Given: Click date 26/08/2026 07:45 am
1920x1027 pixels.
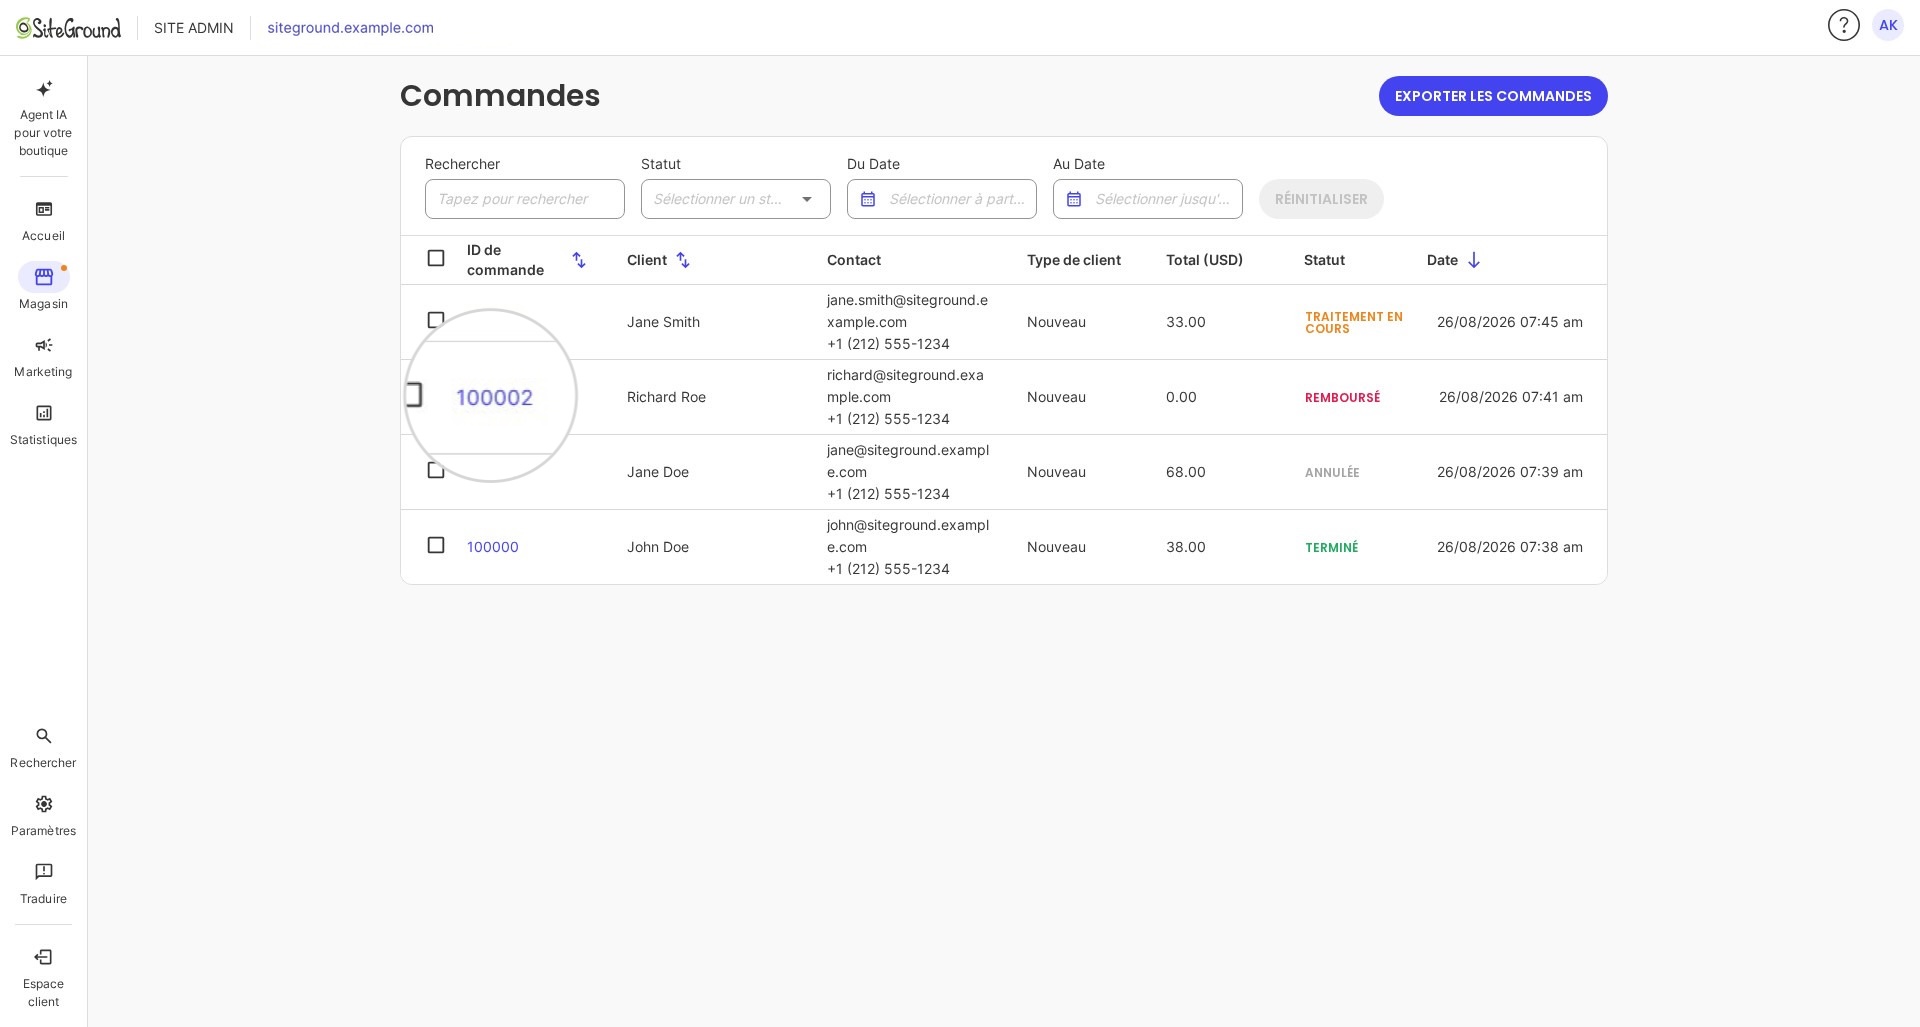Looking at the screenshot, I should click(1510, 322).
